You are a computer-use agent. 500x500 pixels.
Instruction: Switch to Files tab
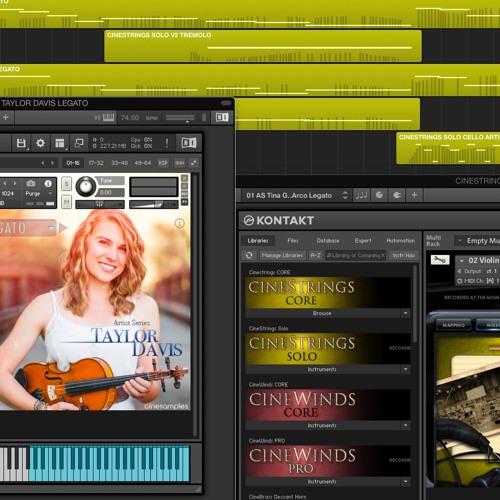pyautogui.click(x=293, y=240)
